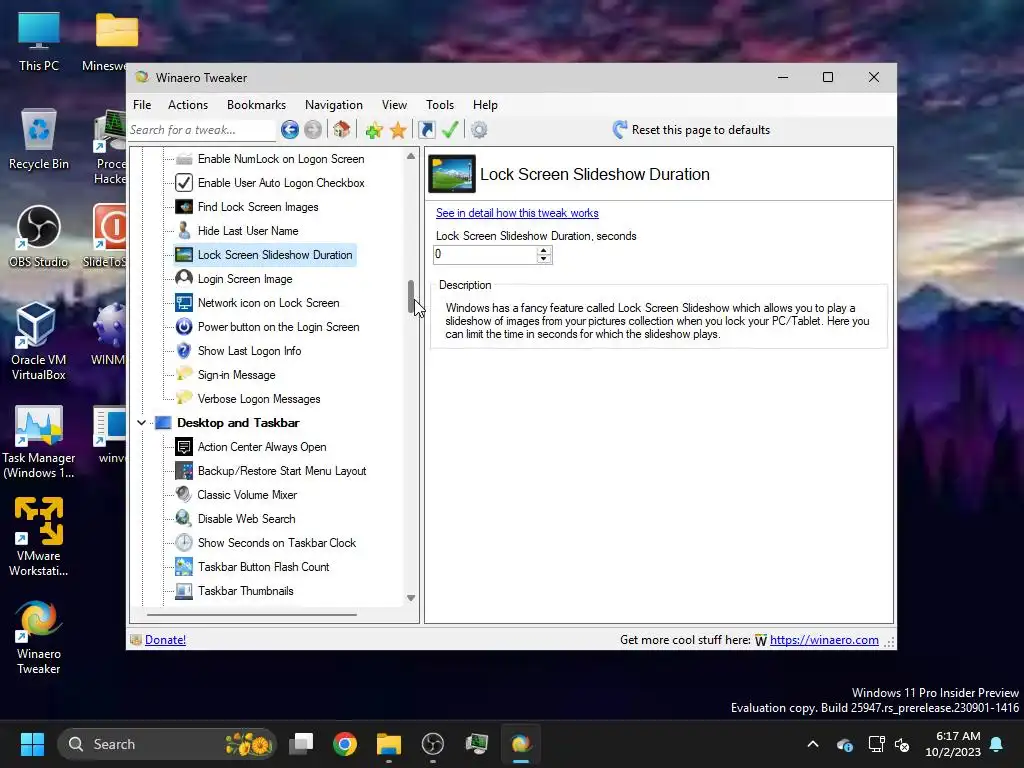This screenshot has width=1024, height=768.
Task: Click the tree horizontal scrollbar
Action: click(x=251, y=615)
